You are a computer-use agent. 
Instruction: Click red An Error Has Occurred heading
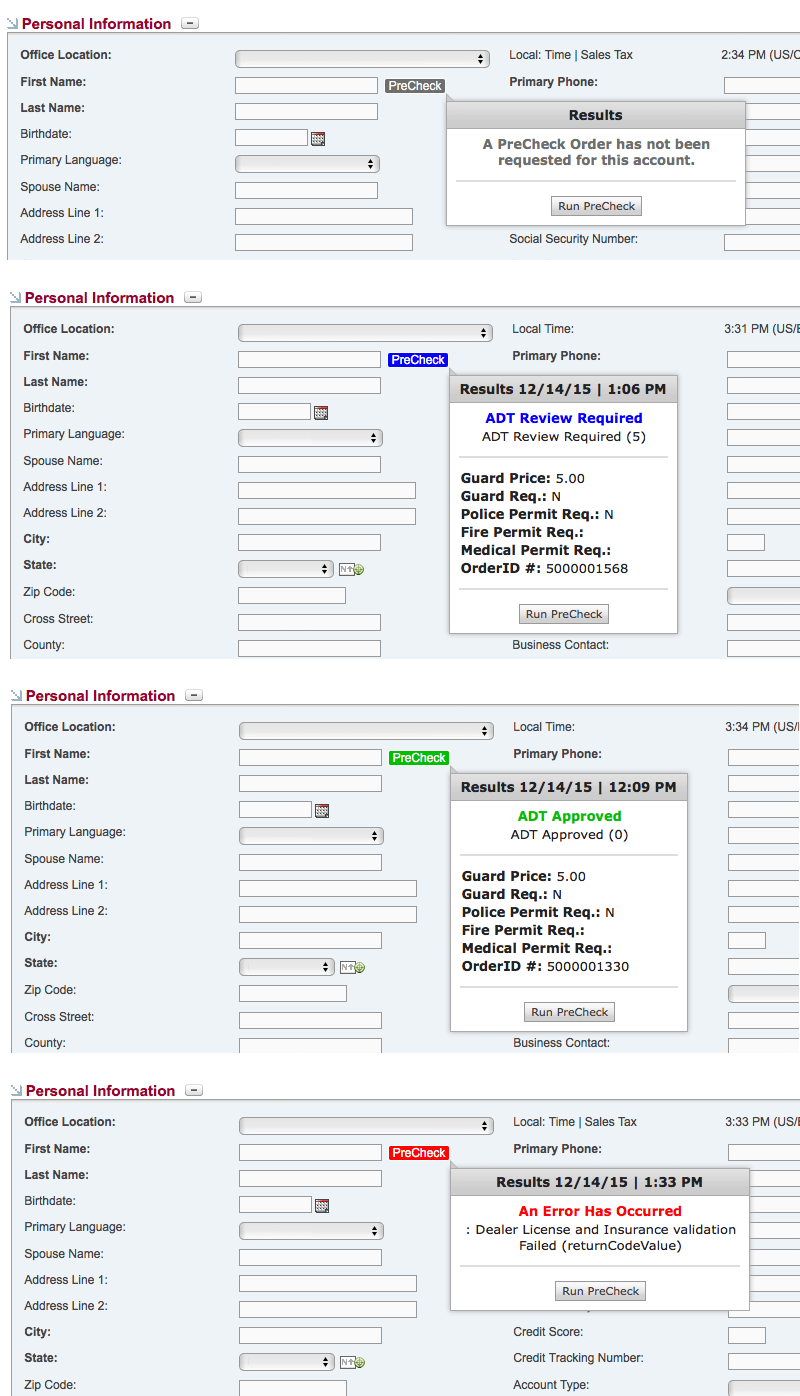[600, 1211]
